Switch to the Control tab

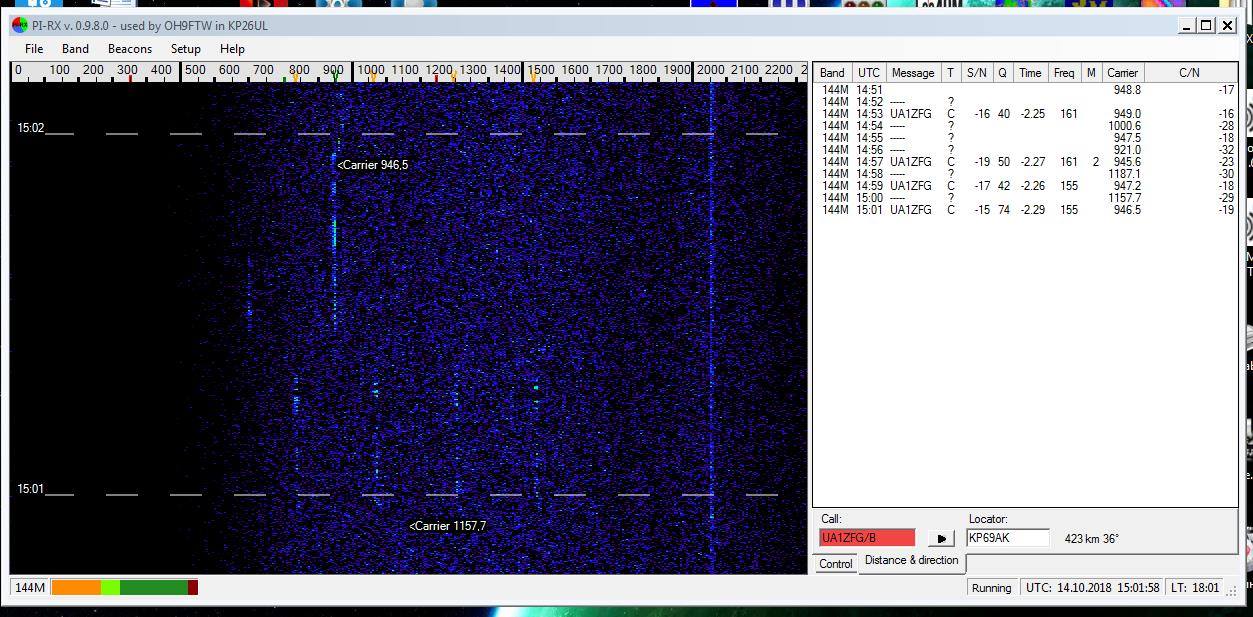[836, 564]
